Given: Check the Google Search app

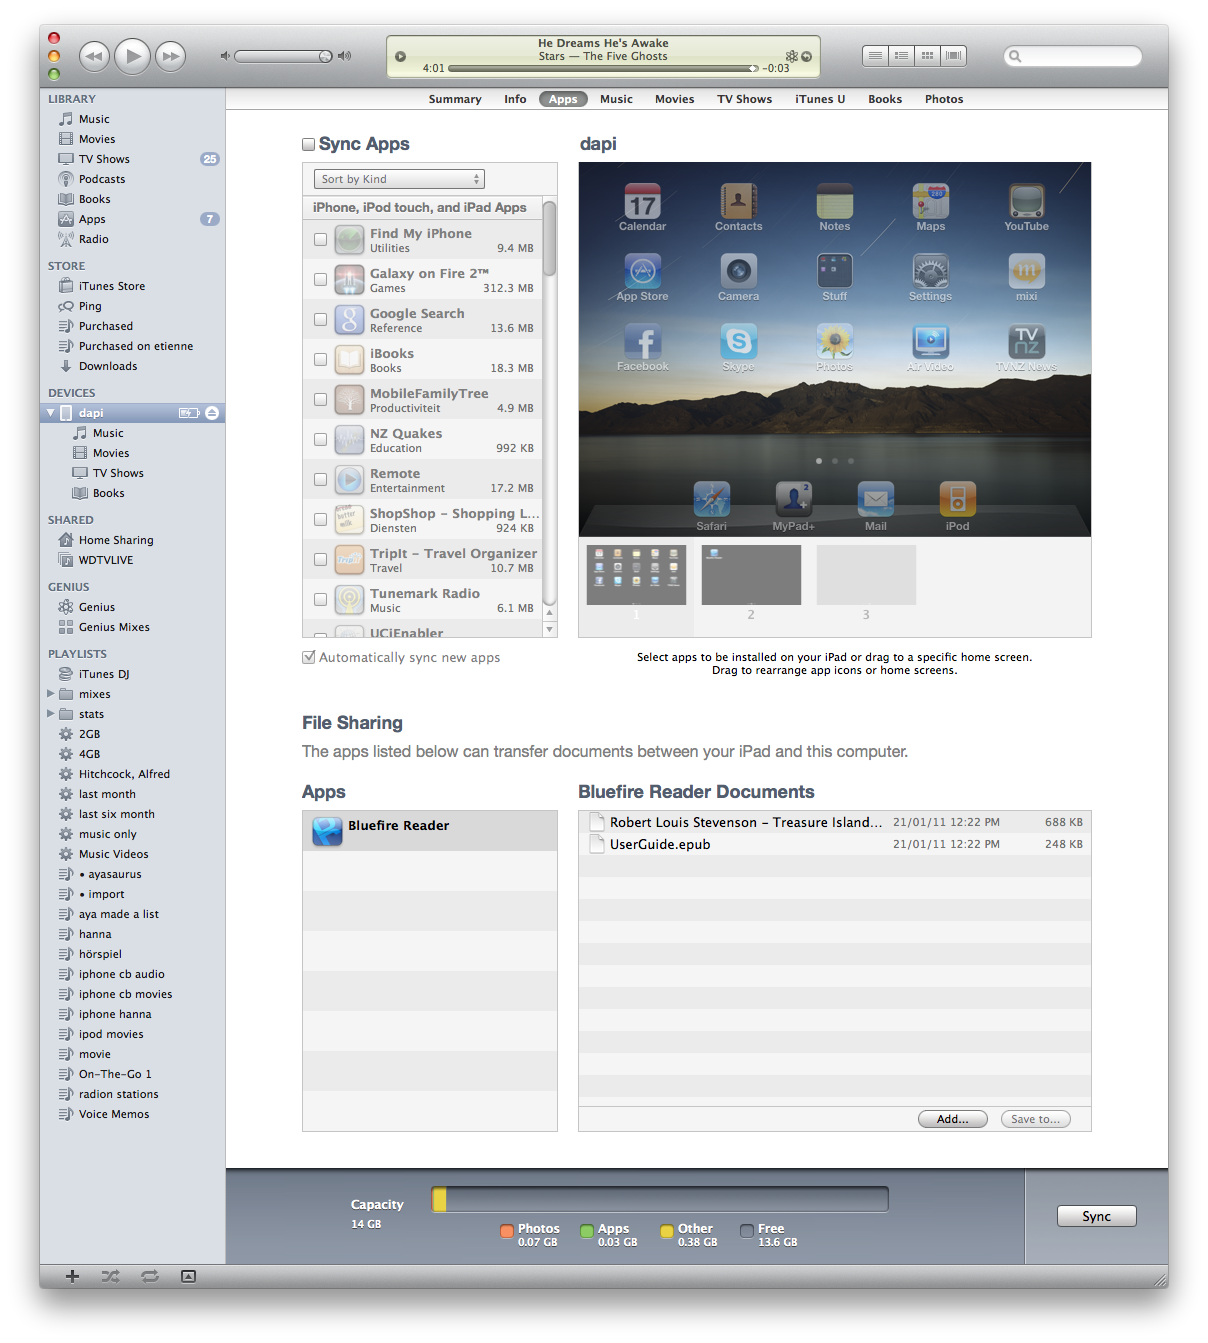Looking at the screenshot, I should (320, 319).
